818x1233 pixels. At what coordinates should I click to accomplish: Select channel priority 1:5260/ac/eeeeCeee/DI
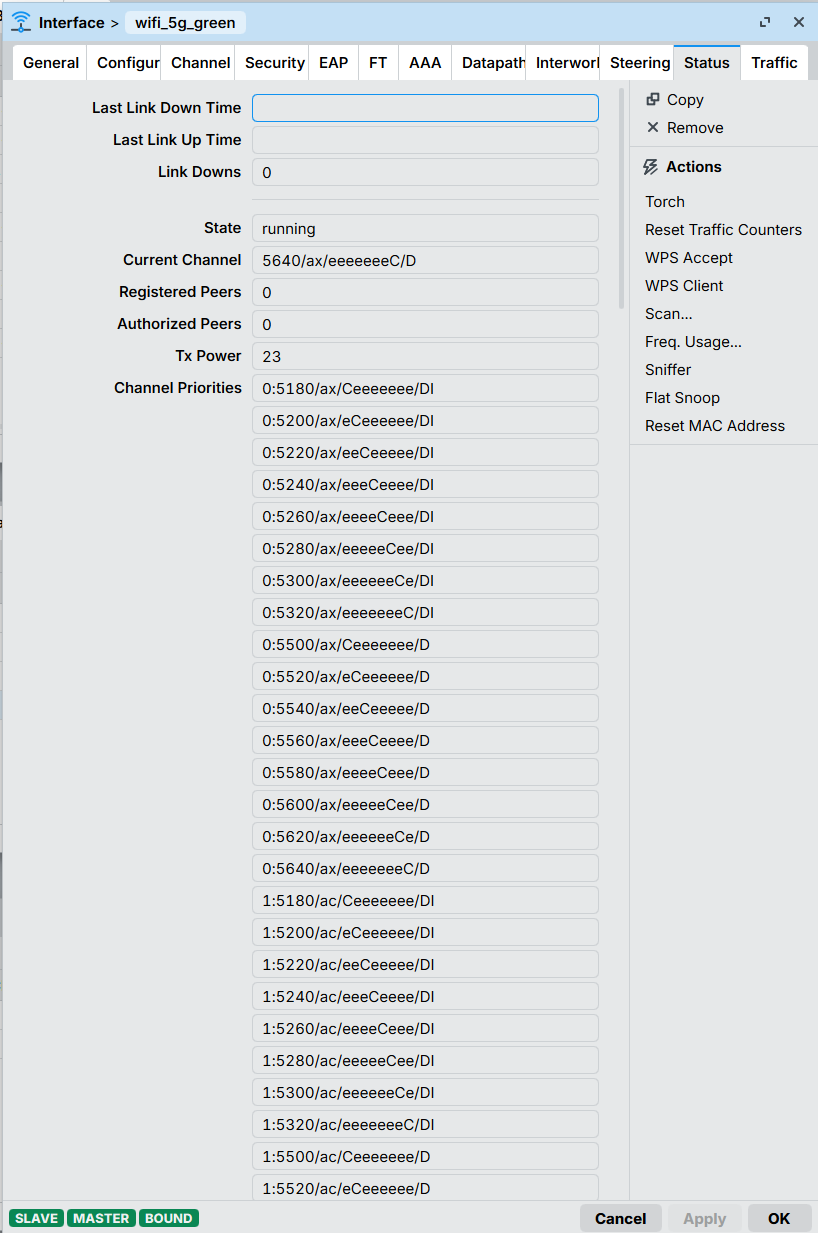click(425, 1028)
